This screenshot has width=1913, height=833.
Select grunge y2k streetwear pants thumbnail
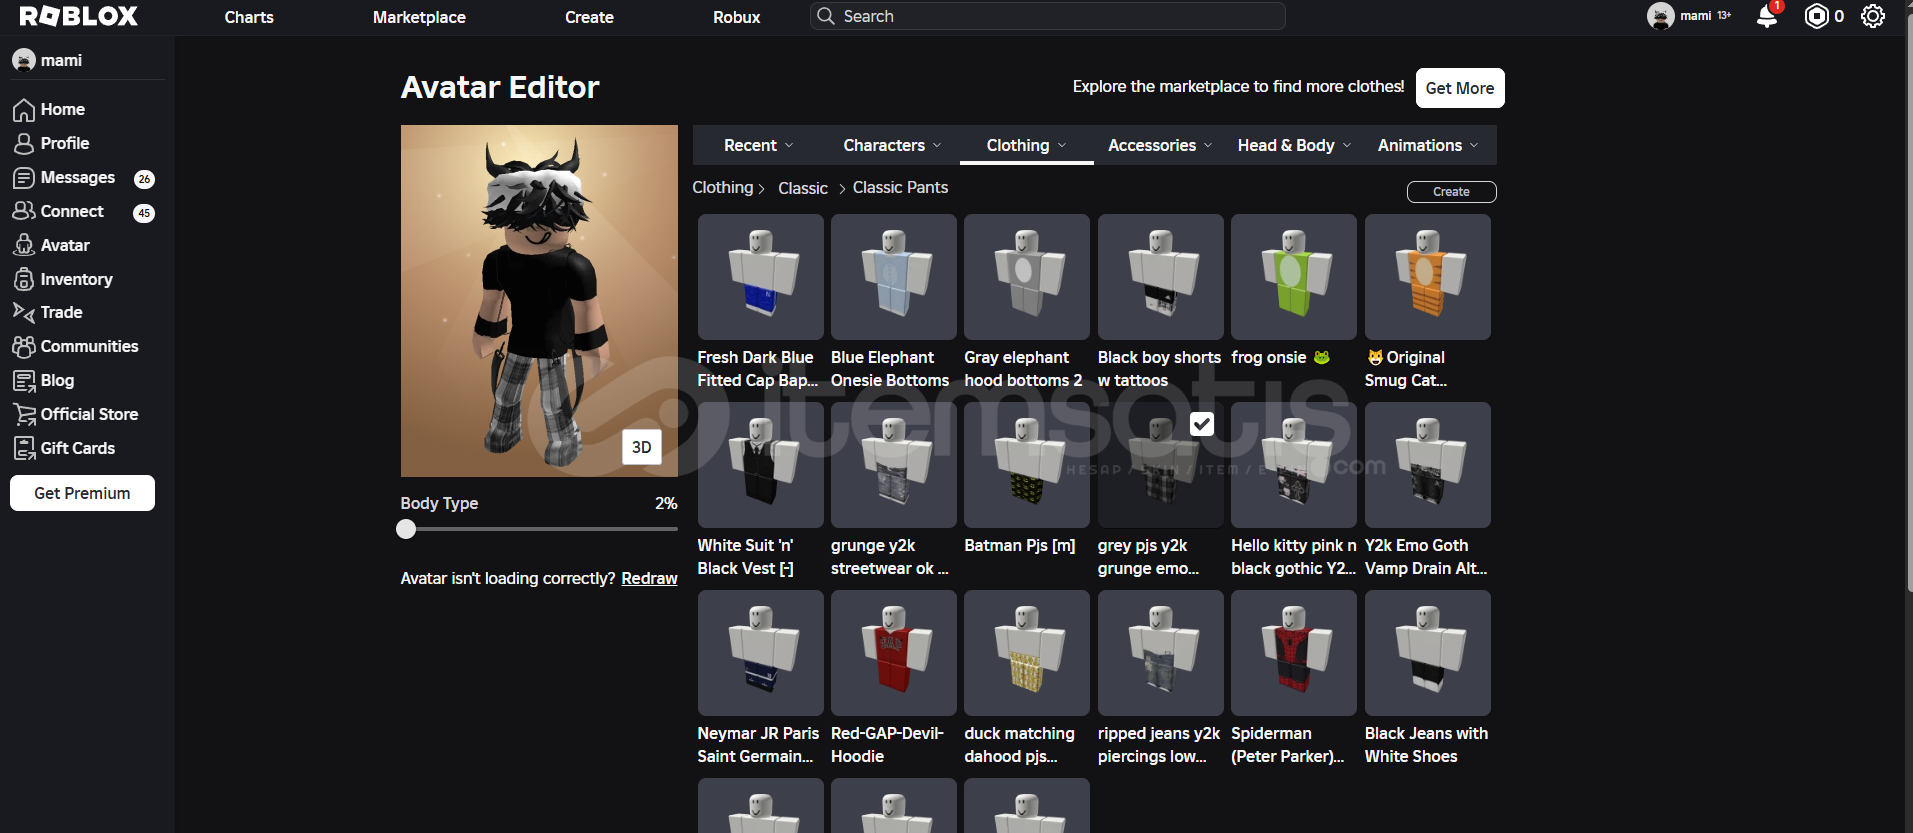[x=894, y=465]
